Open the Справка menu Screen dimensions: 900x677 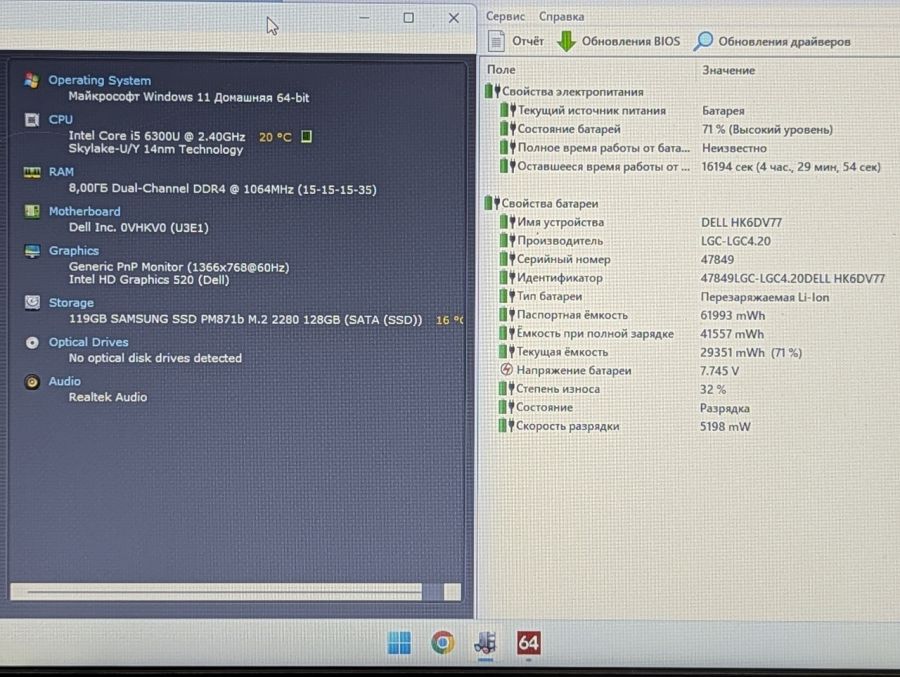(561, 17)
